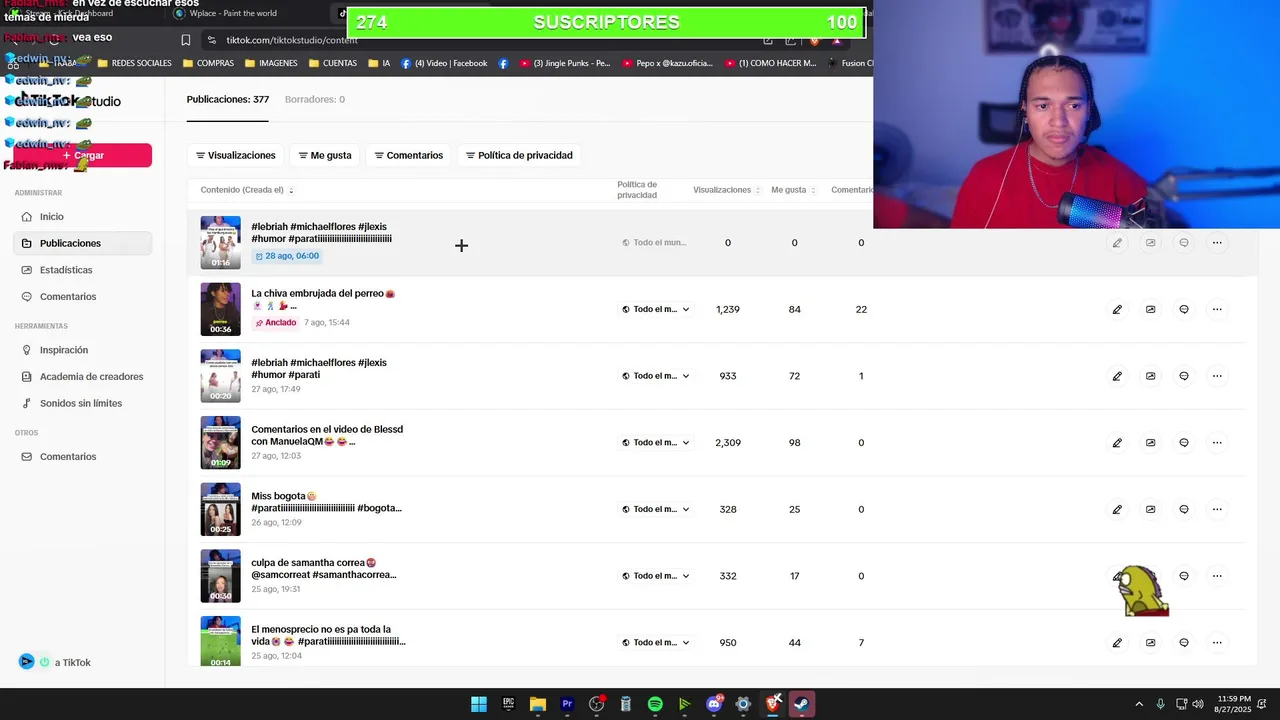Open more options for 'La chiva embrujada' row

point(1217,309)
